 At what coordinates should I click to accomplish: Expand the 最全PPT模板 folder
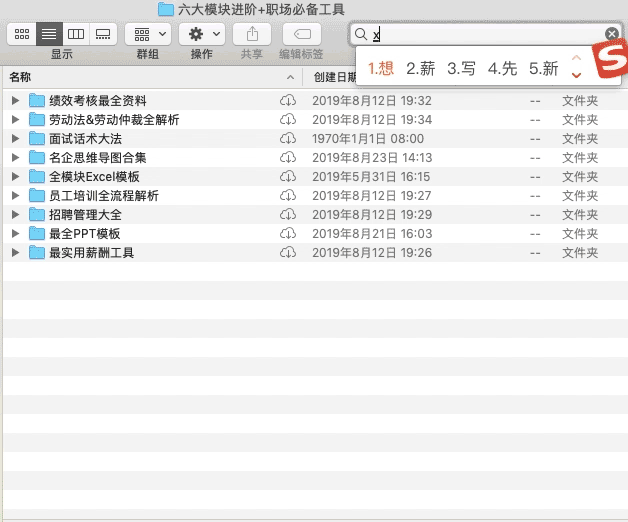(x=15, y=234)
